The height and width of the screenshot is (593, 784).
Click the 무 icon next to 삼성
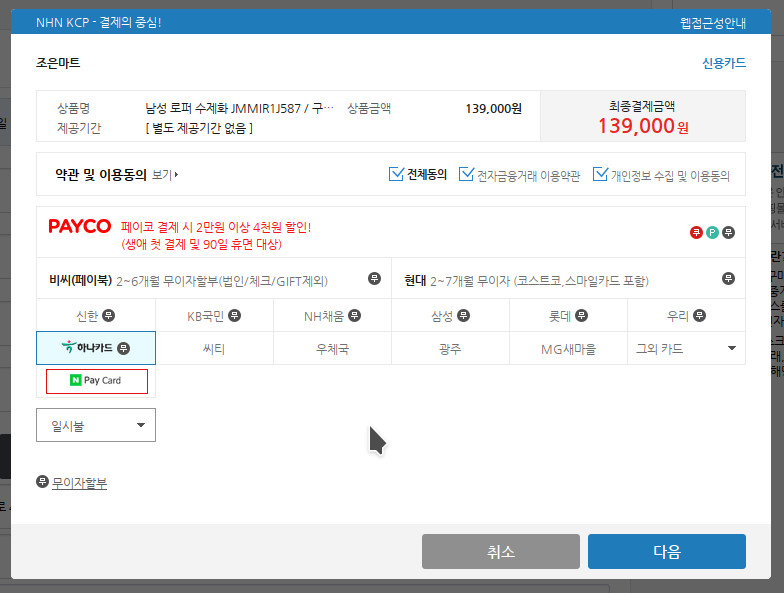pyautogui.click(x=464, y=316)
